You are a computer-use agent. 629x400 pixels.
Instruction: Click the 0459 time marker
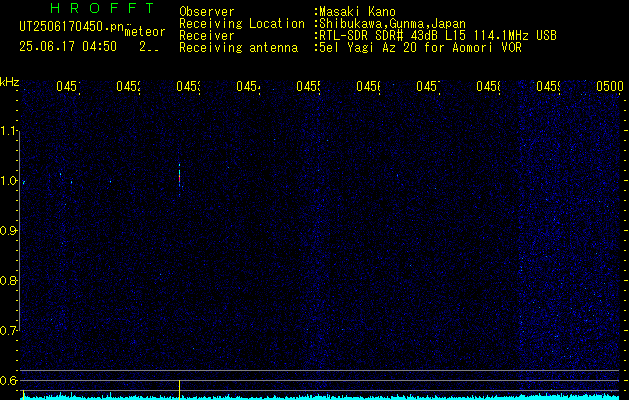[548, 86]
